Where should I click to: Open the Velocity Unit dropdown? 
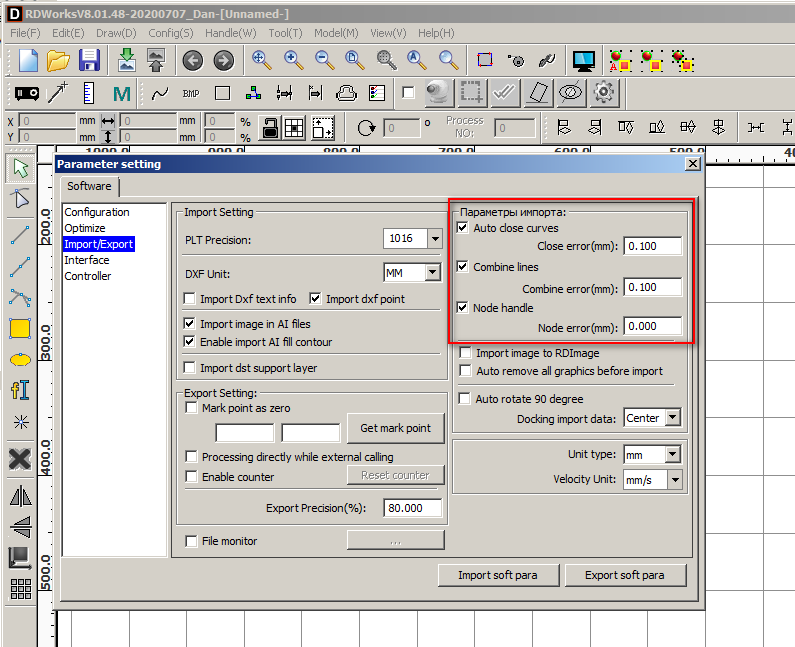pos(673,480)
